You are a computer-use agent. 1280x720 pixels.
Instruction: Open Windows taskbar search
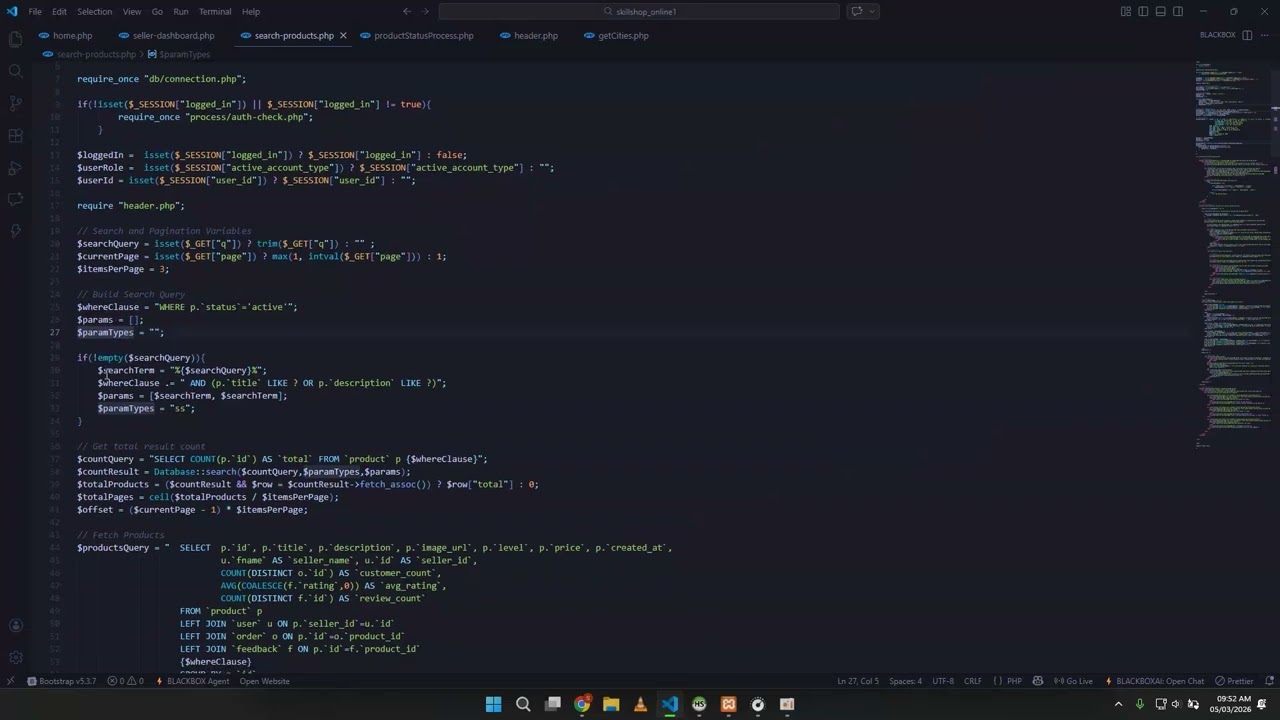523,704
